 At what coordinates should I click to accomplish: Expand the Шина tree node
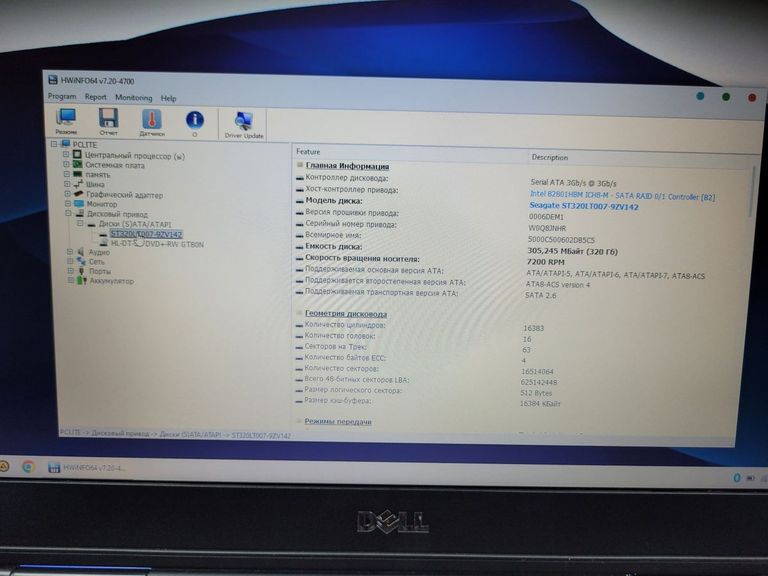click(x=67, y=184)
